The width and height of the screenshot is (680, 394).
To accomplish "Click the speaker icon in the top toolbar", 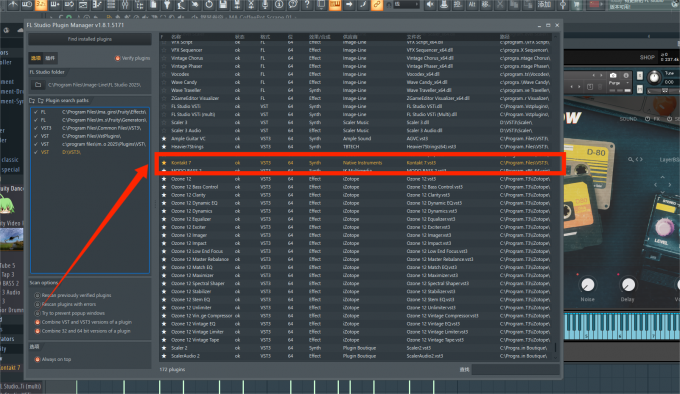I will (429, 5).
